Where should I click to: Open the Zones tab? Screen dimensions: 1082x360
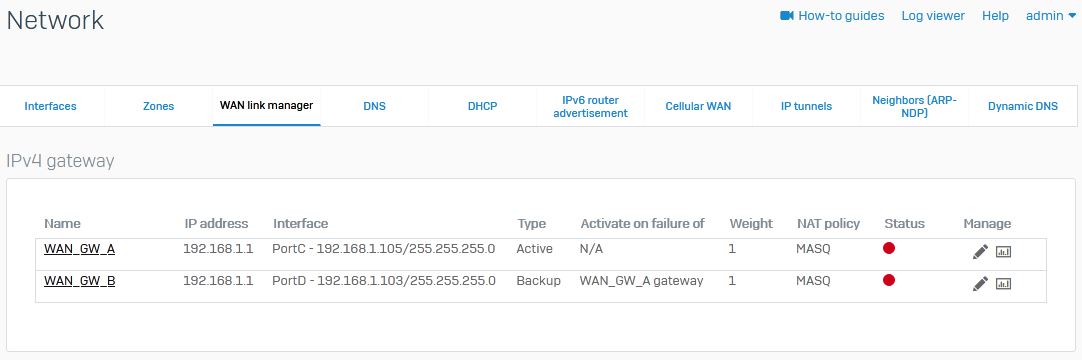pyautogui.click(x=159, y=106)
